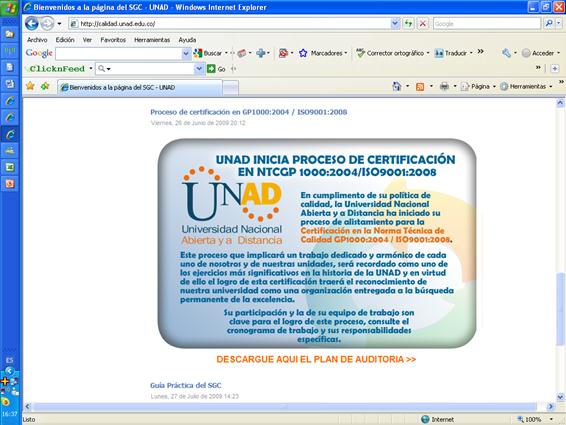Show more Google Toolbar buttons chevron
The width and height of the screenshot is (566, 425).
tap(480, 52)
